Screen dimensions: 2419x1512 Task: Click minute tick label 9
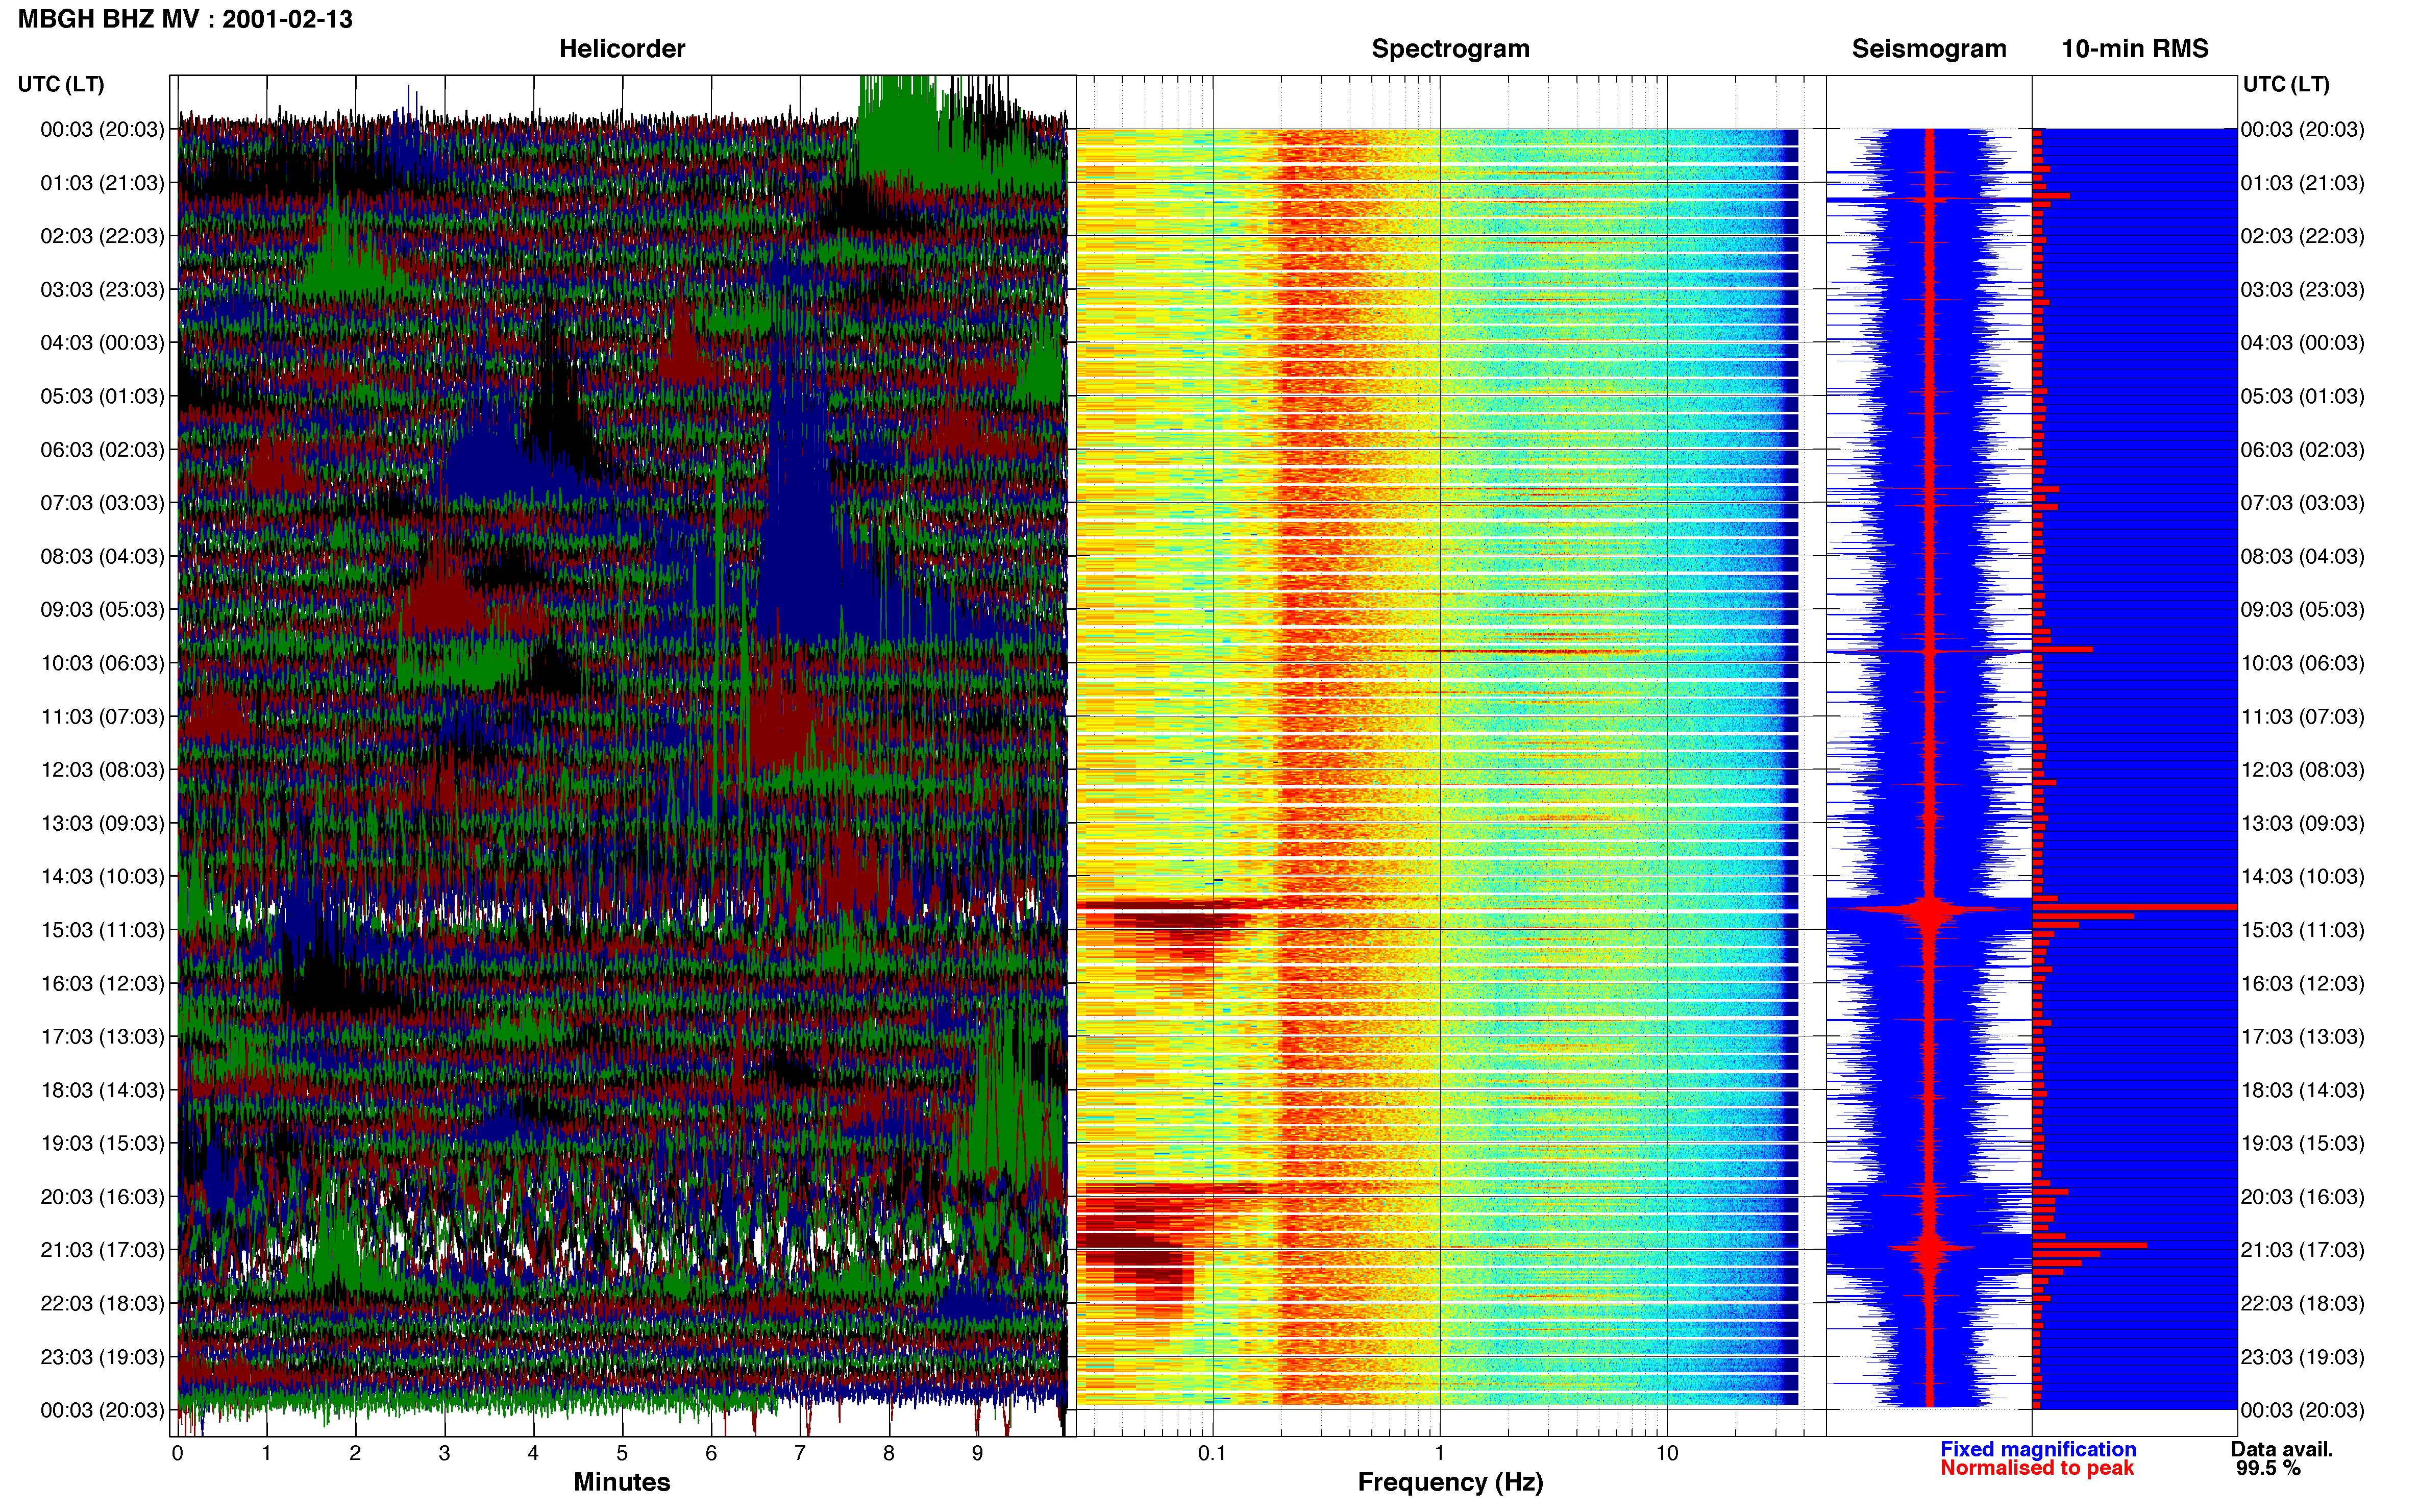click(x=977, y=1454)
